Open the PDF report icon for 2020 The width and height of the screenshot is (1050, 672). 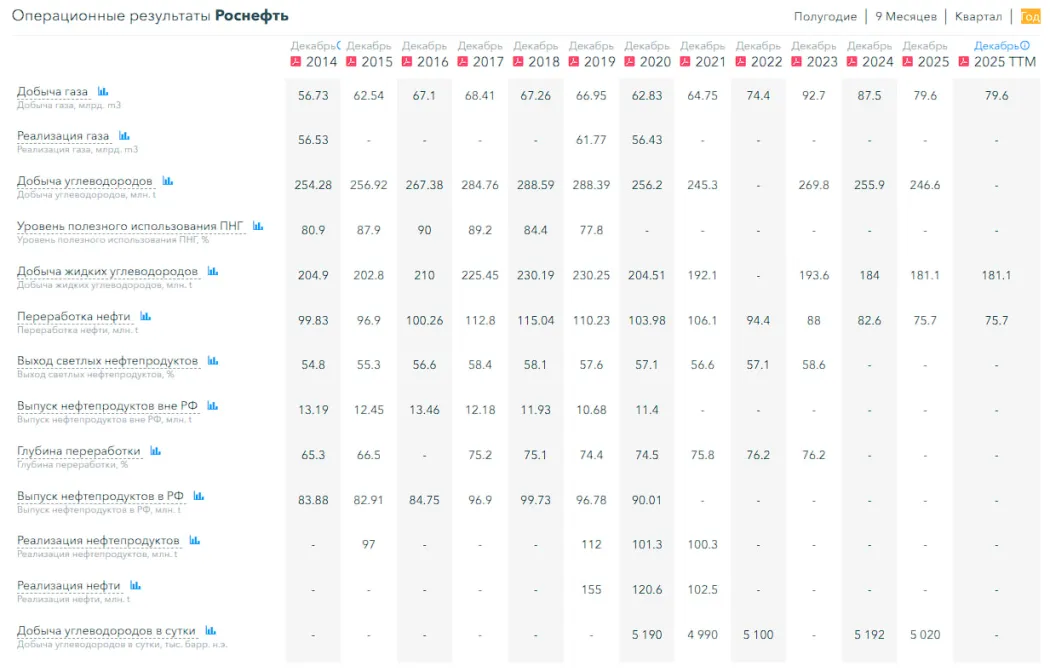[x=629, y=62]
